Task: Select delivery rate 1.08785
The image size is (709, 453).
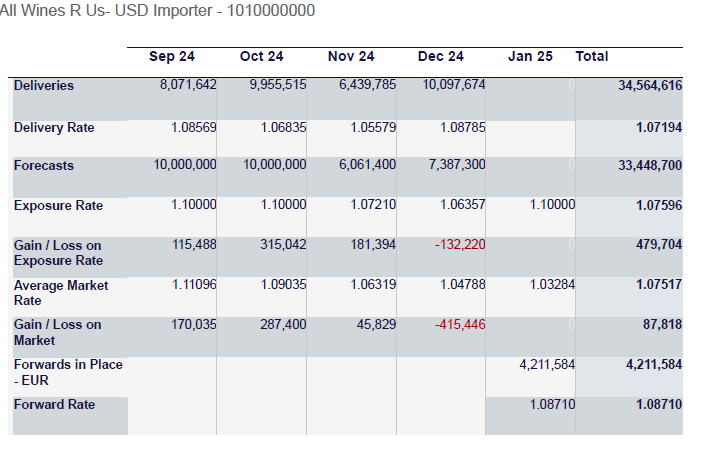Action: 463,127
